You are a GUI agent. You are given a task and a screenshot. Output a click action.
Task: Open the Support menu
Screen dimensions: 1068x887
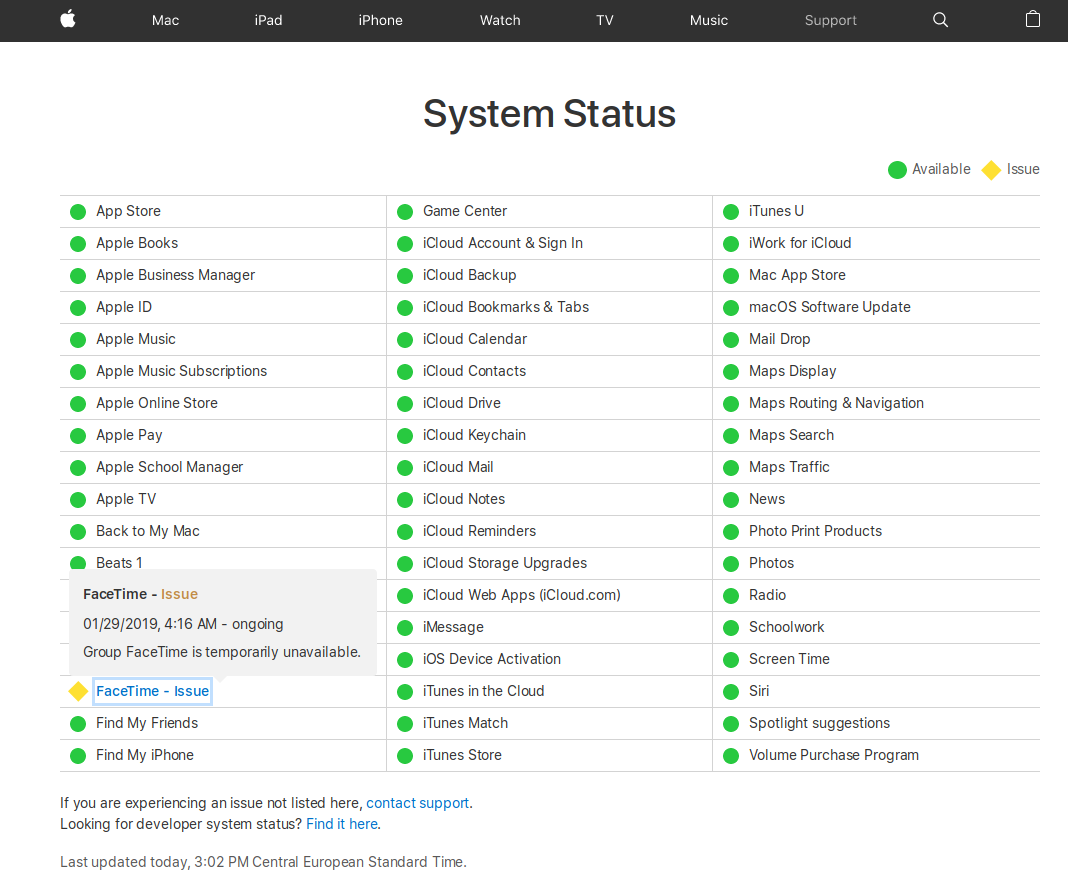tap(830, 20)
